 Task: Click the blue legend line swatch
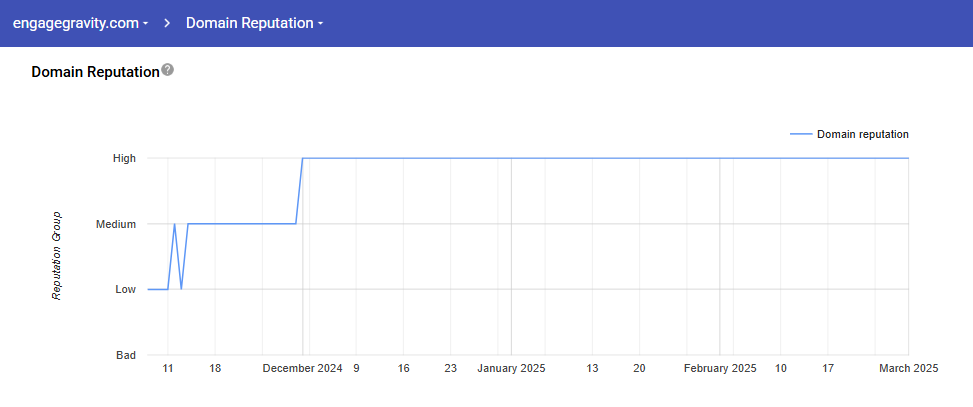[x=801, y=134]
